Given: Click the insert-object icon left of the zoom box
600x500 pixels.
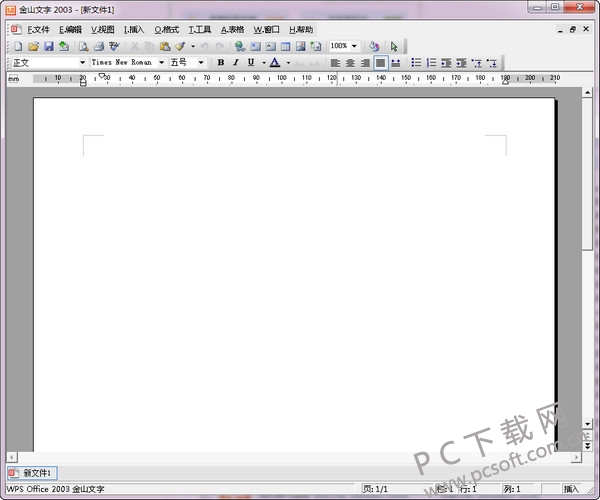Looking at the screenshot, I should (x=316, y=46).
